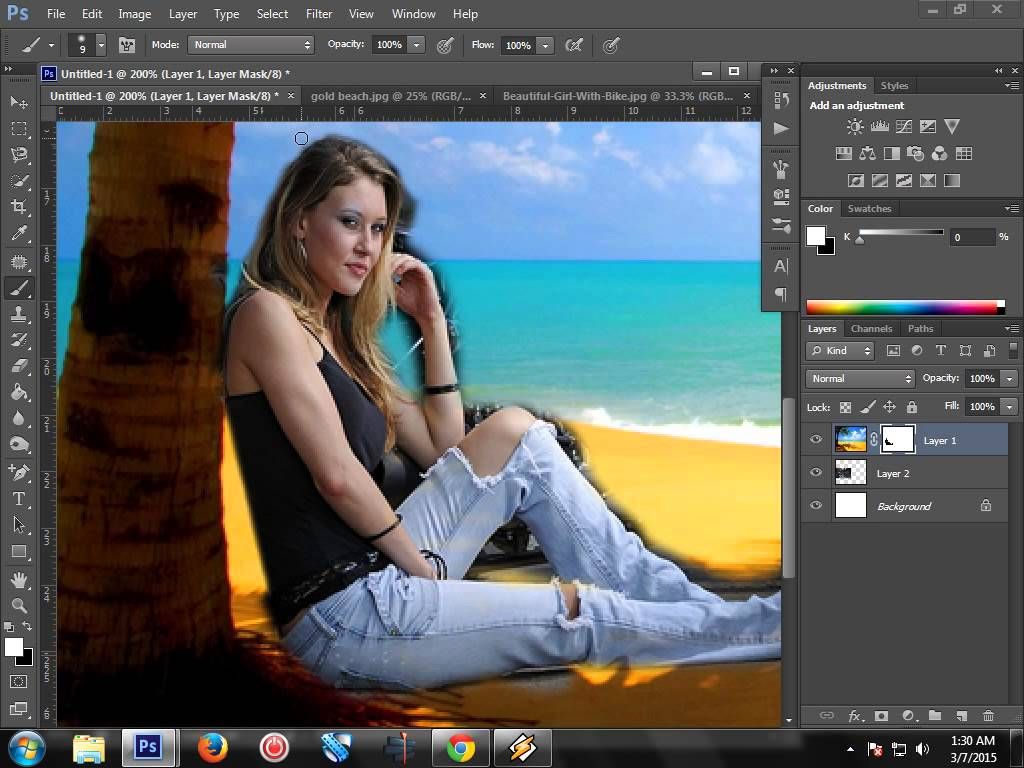Open the Windows Start menu

(x=26, y=747)
